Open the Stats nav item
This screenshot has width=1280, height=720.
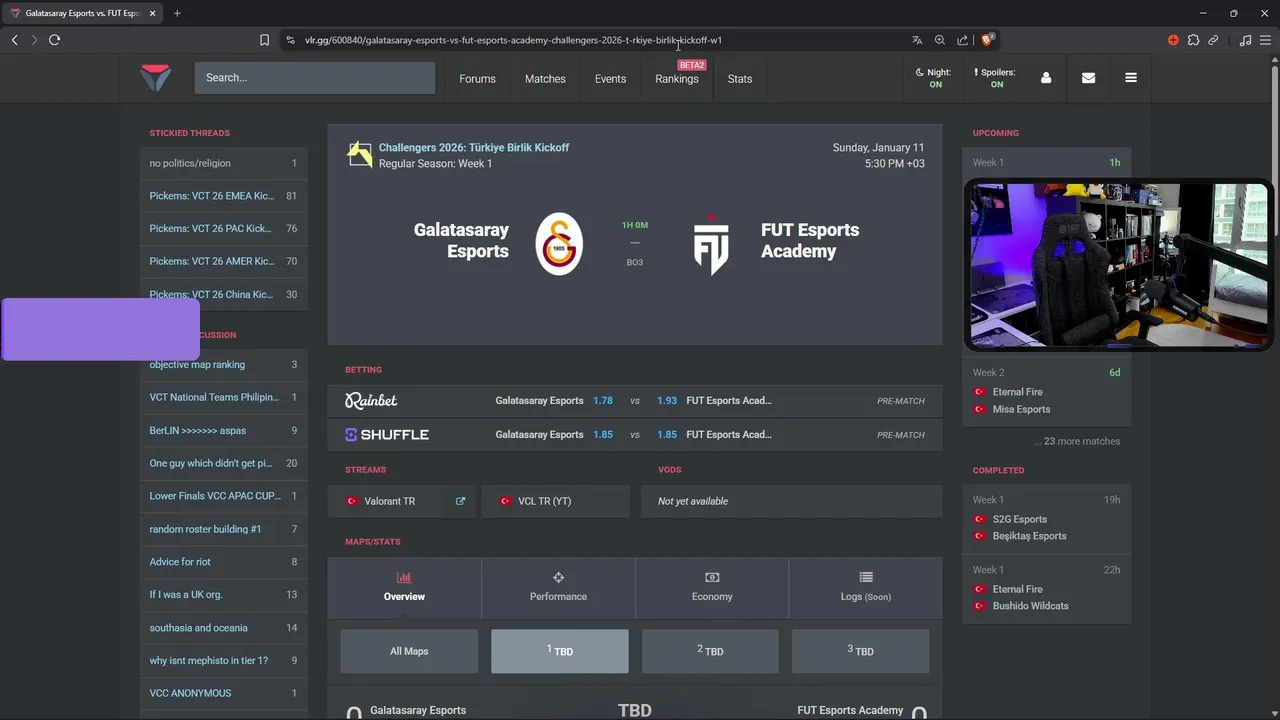740,79
